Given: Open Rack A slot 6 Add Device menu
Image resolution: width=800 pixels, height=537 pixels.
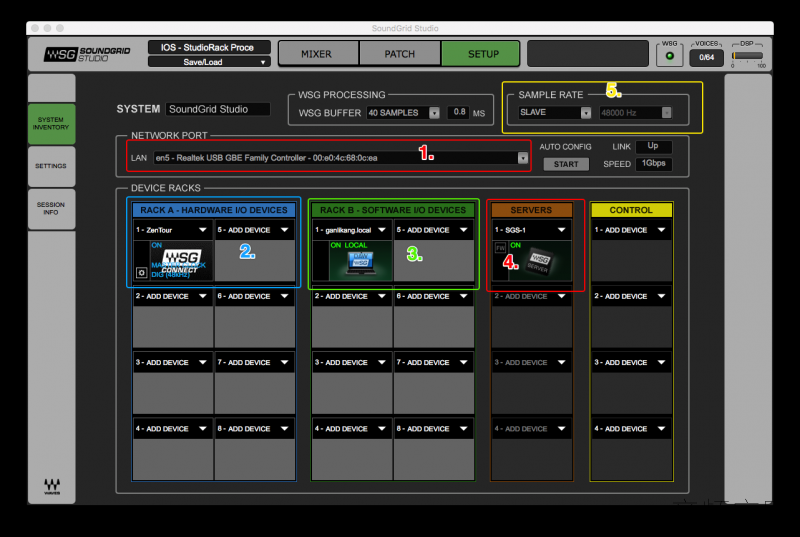Looking at the screenshot, I should click(254, 296).
